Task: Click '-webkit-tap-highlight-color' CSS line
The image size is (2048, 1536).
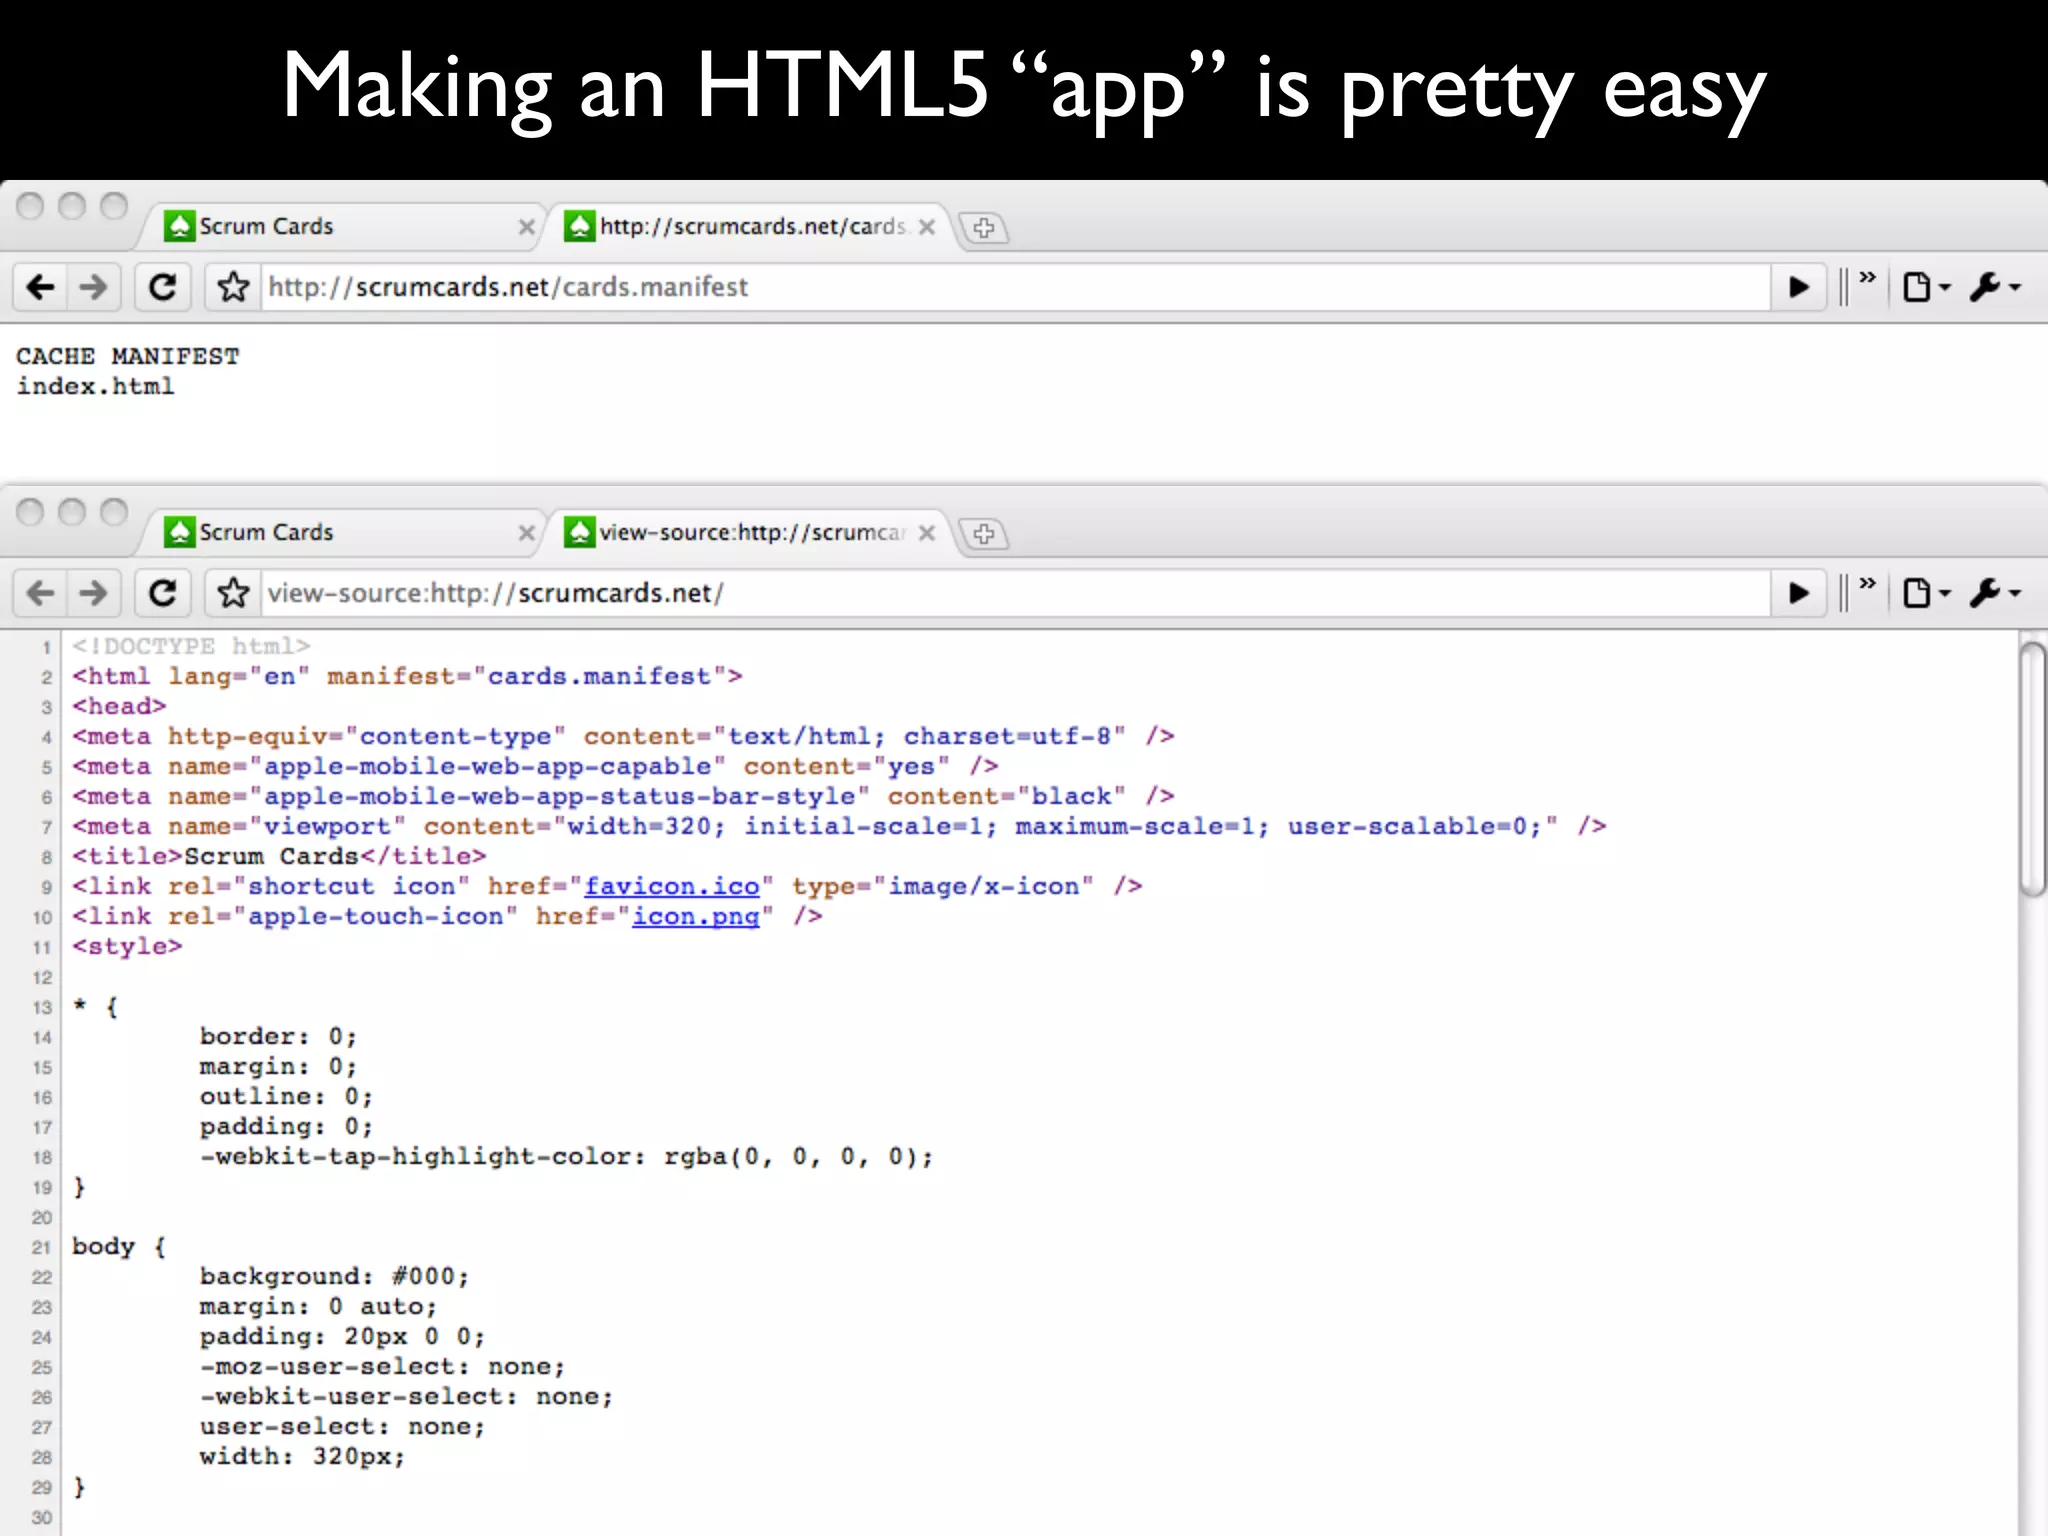Action: point(566,1157)
